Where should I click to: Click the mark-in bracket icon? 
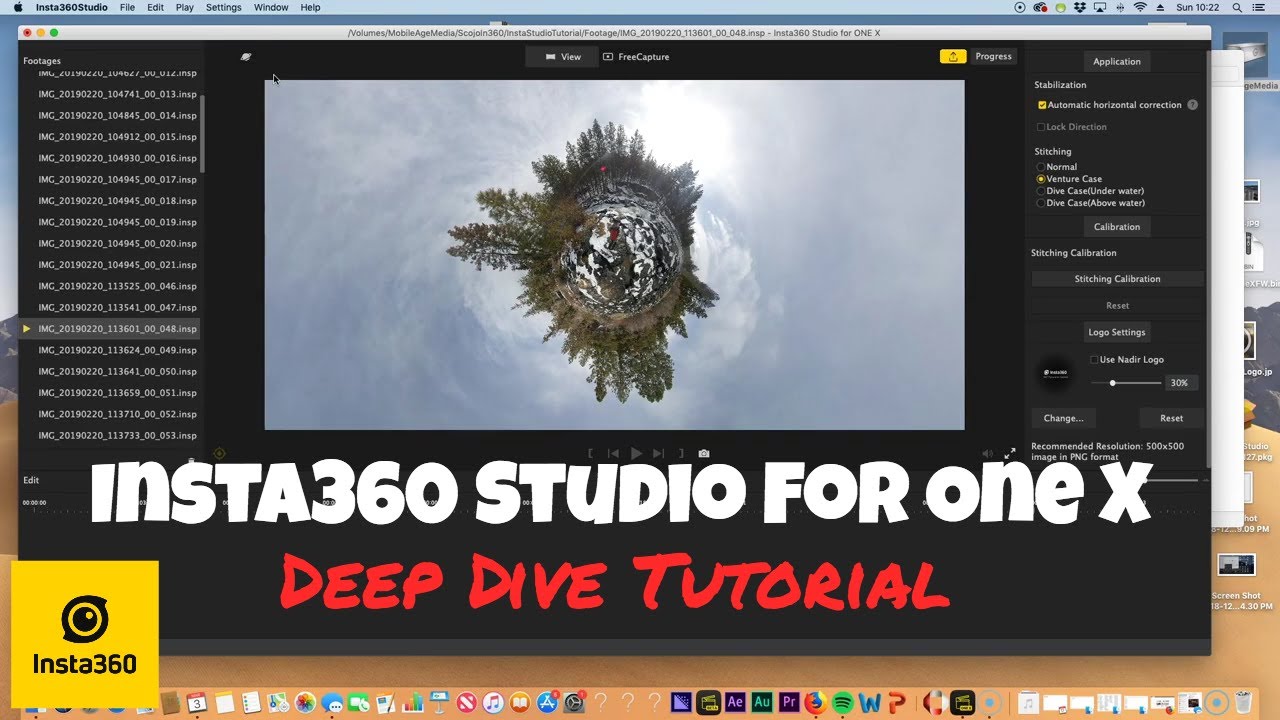pyautogui.click(x=591, y=454)
